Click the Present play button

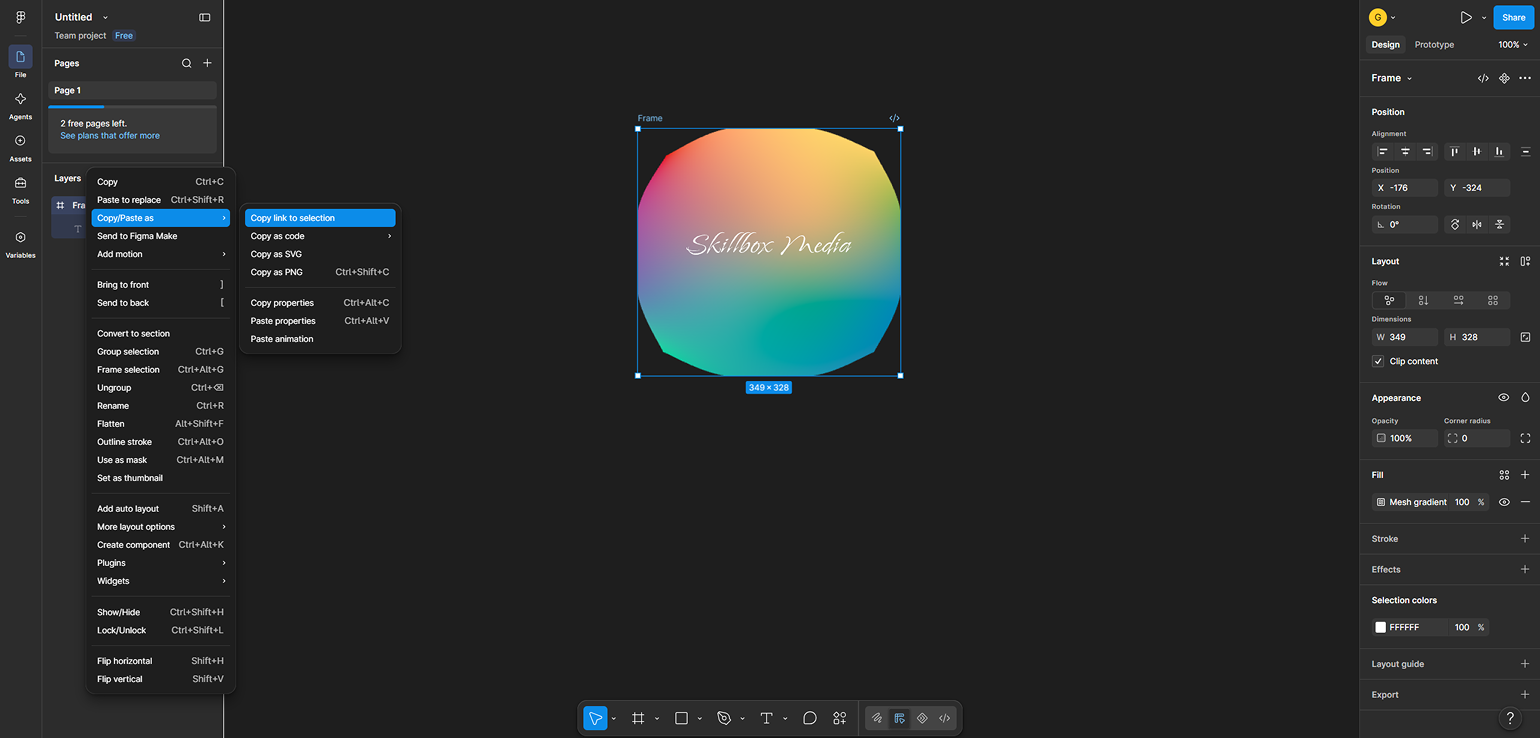(1466, 17)
